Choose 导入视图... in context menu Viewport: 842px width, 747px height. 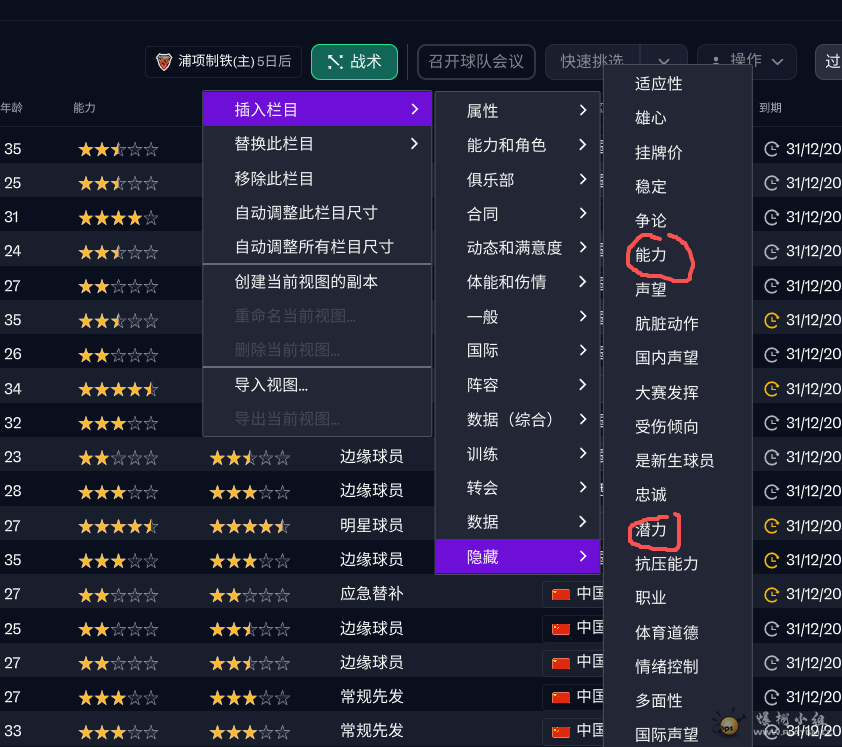271,384
